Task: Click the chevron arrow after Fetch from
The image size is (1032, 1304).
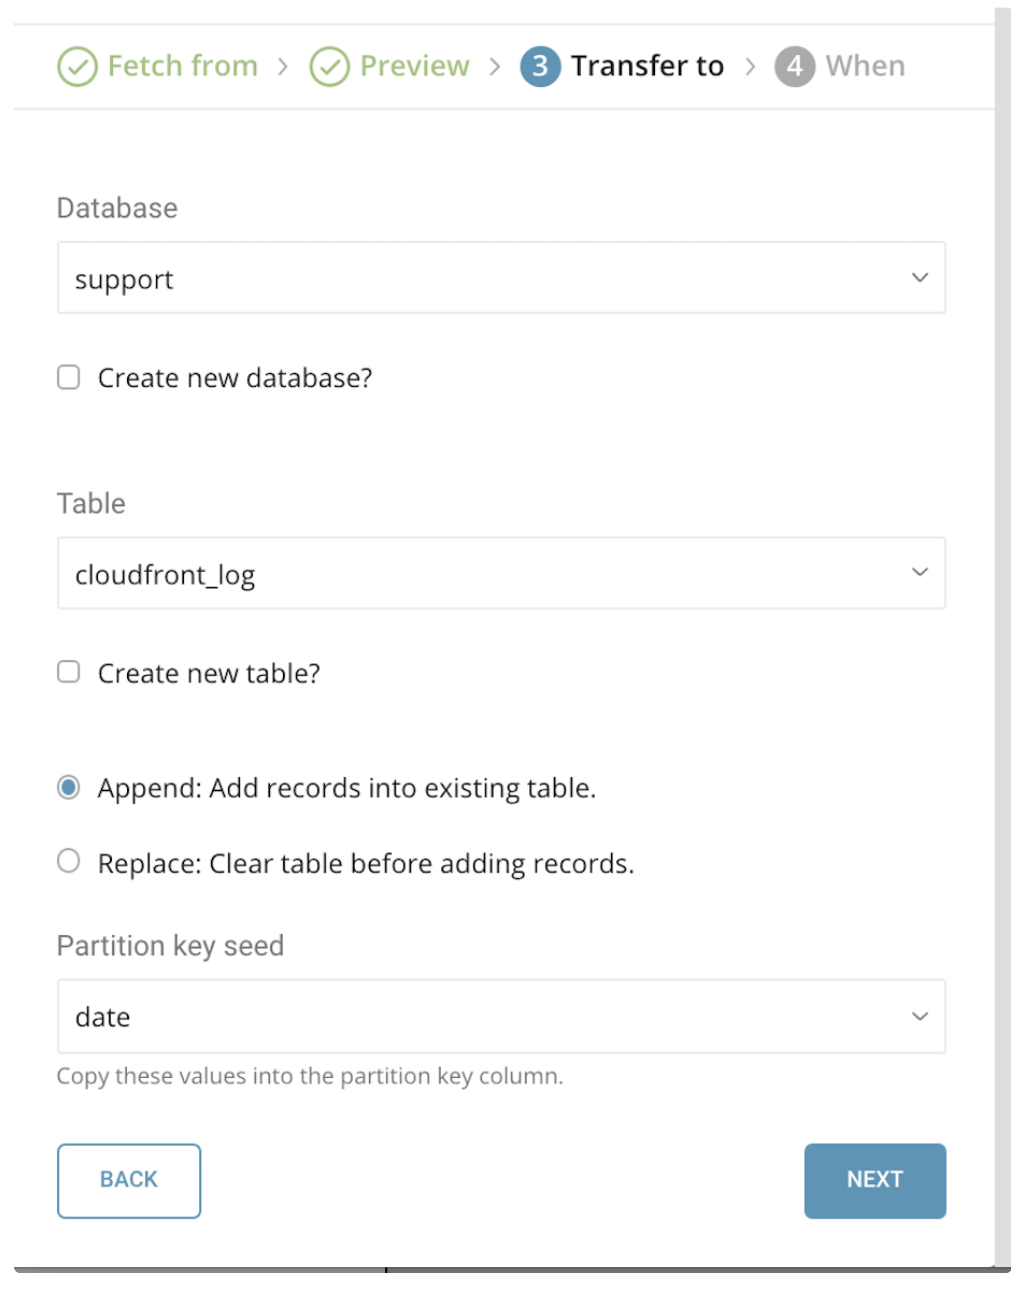Action: 283,67
